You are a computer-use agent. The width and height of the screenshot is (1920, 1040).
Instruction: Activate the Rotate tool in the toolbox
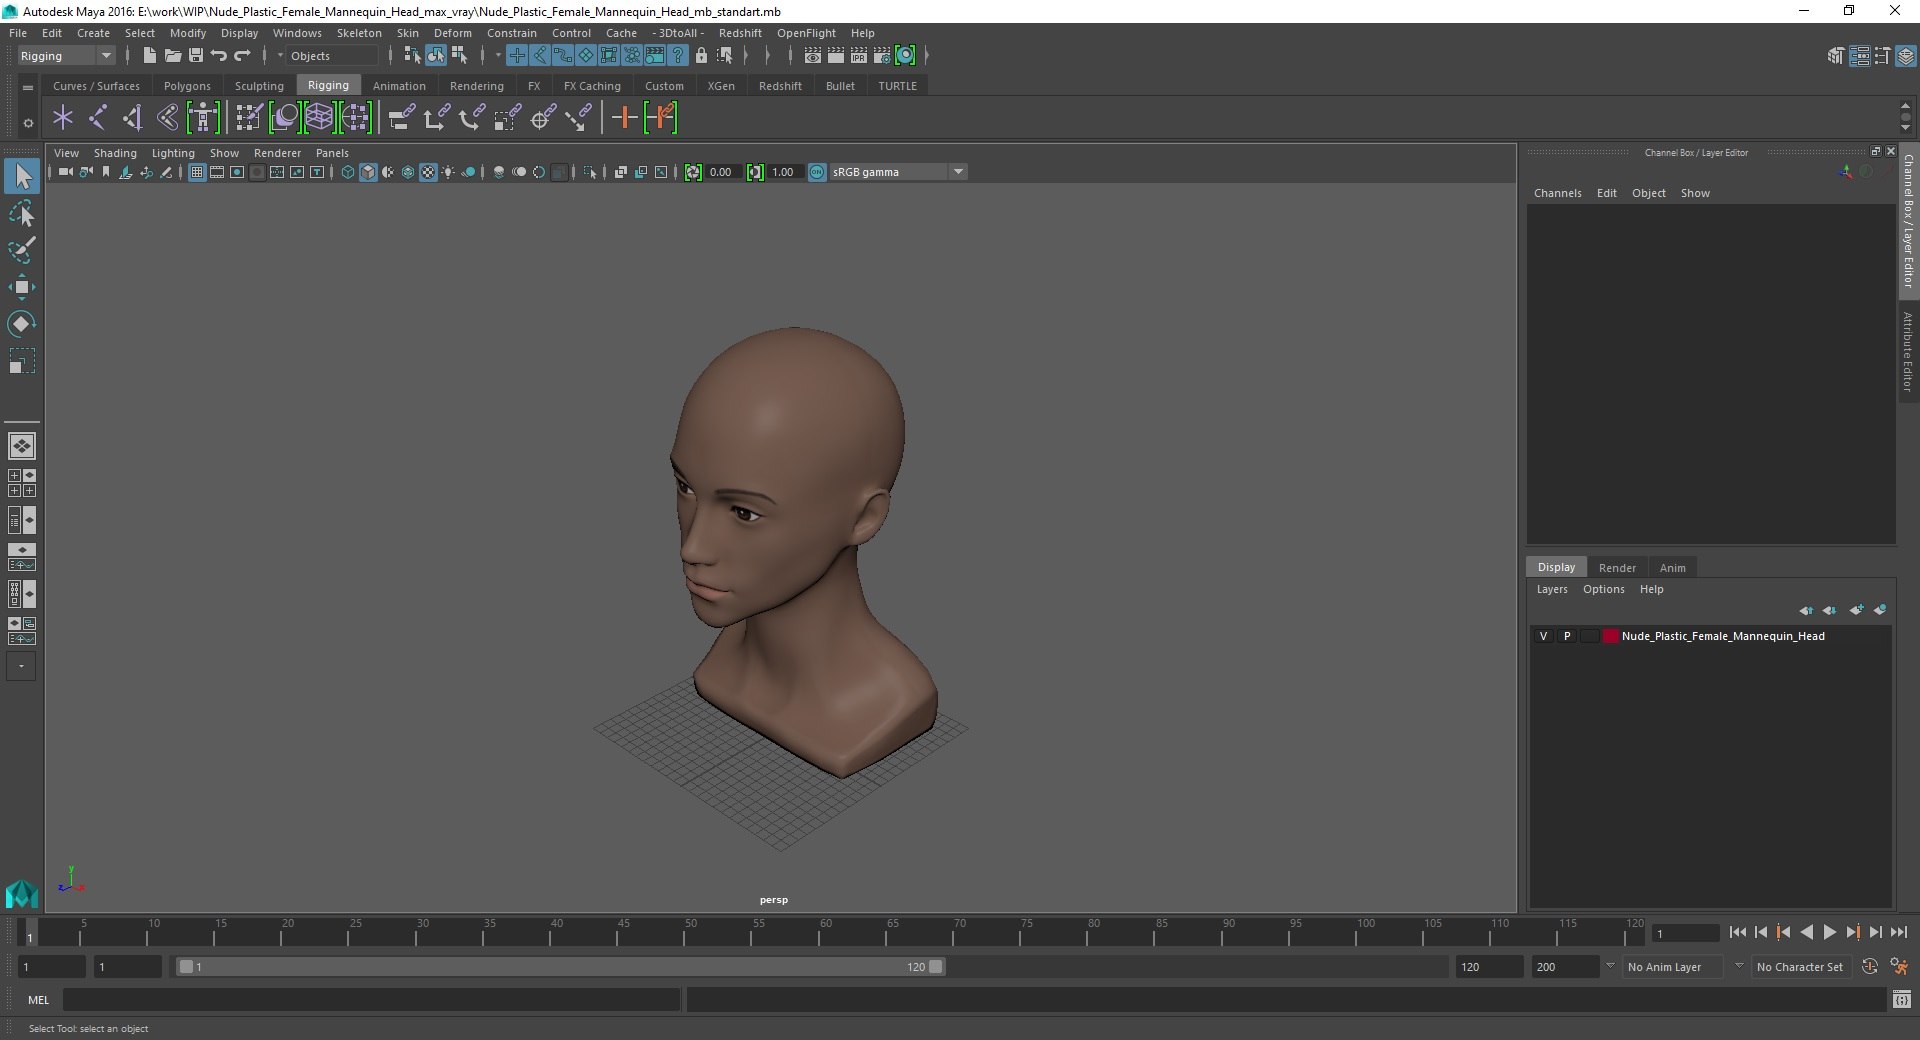click(22, 323)
